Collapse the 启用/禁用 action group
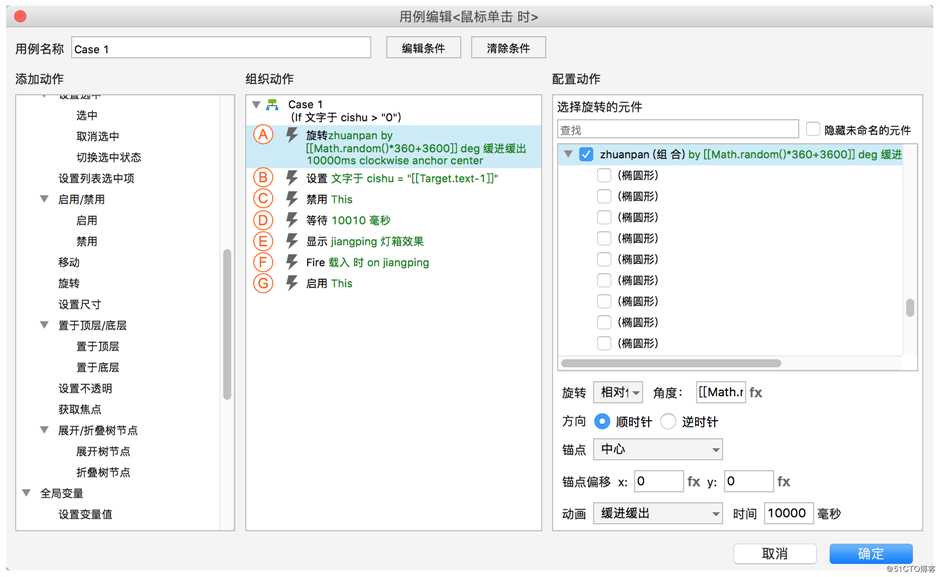 click(x=45, y=199)
